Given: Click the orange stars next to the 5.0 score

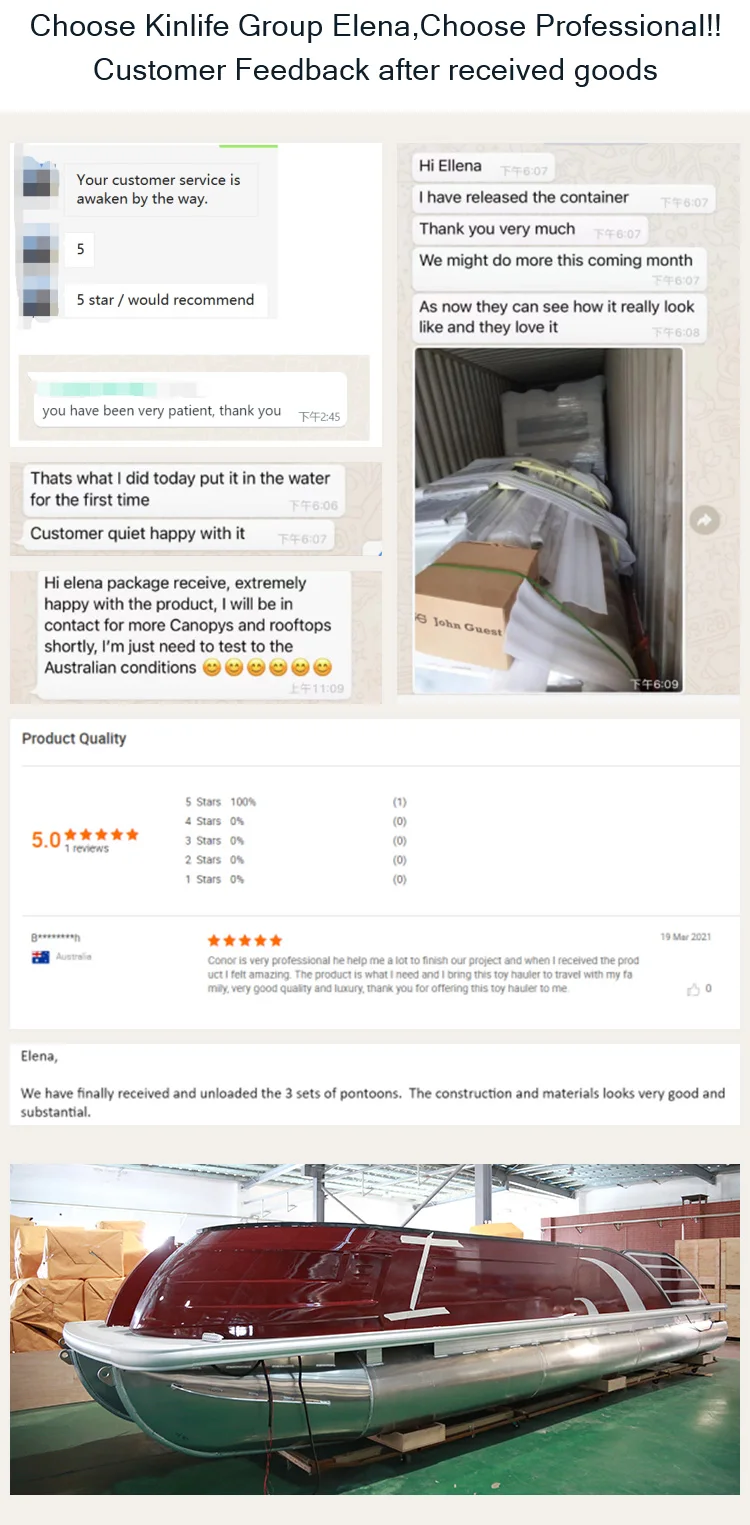Looking at the screenshot, I should (x=102, y=834).
